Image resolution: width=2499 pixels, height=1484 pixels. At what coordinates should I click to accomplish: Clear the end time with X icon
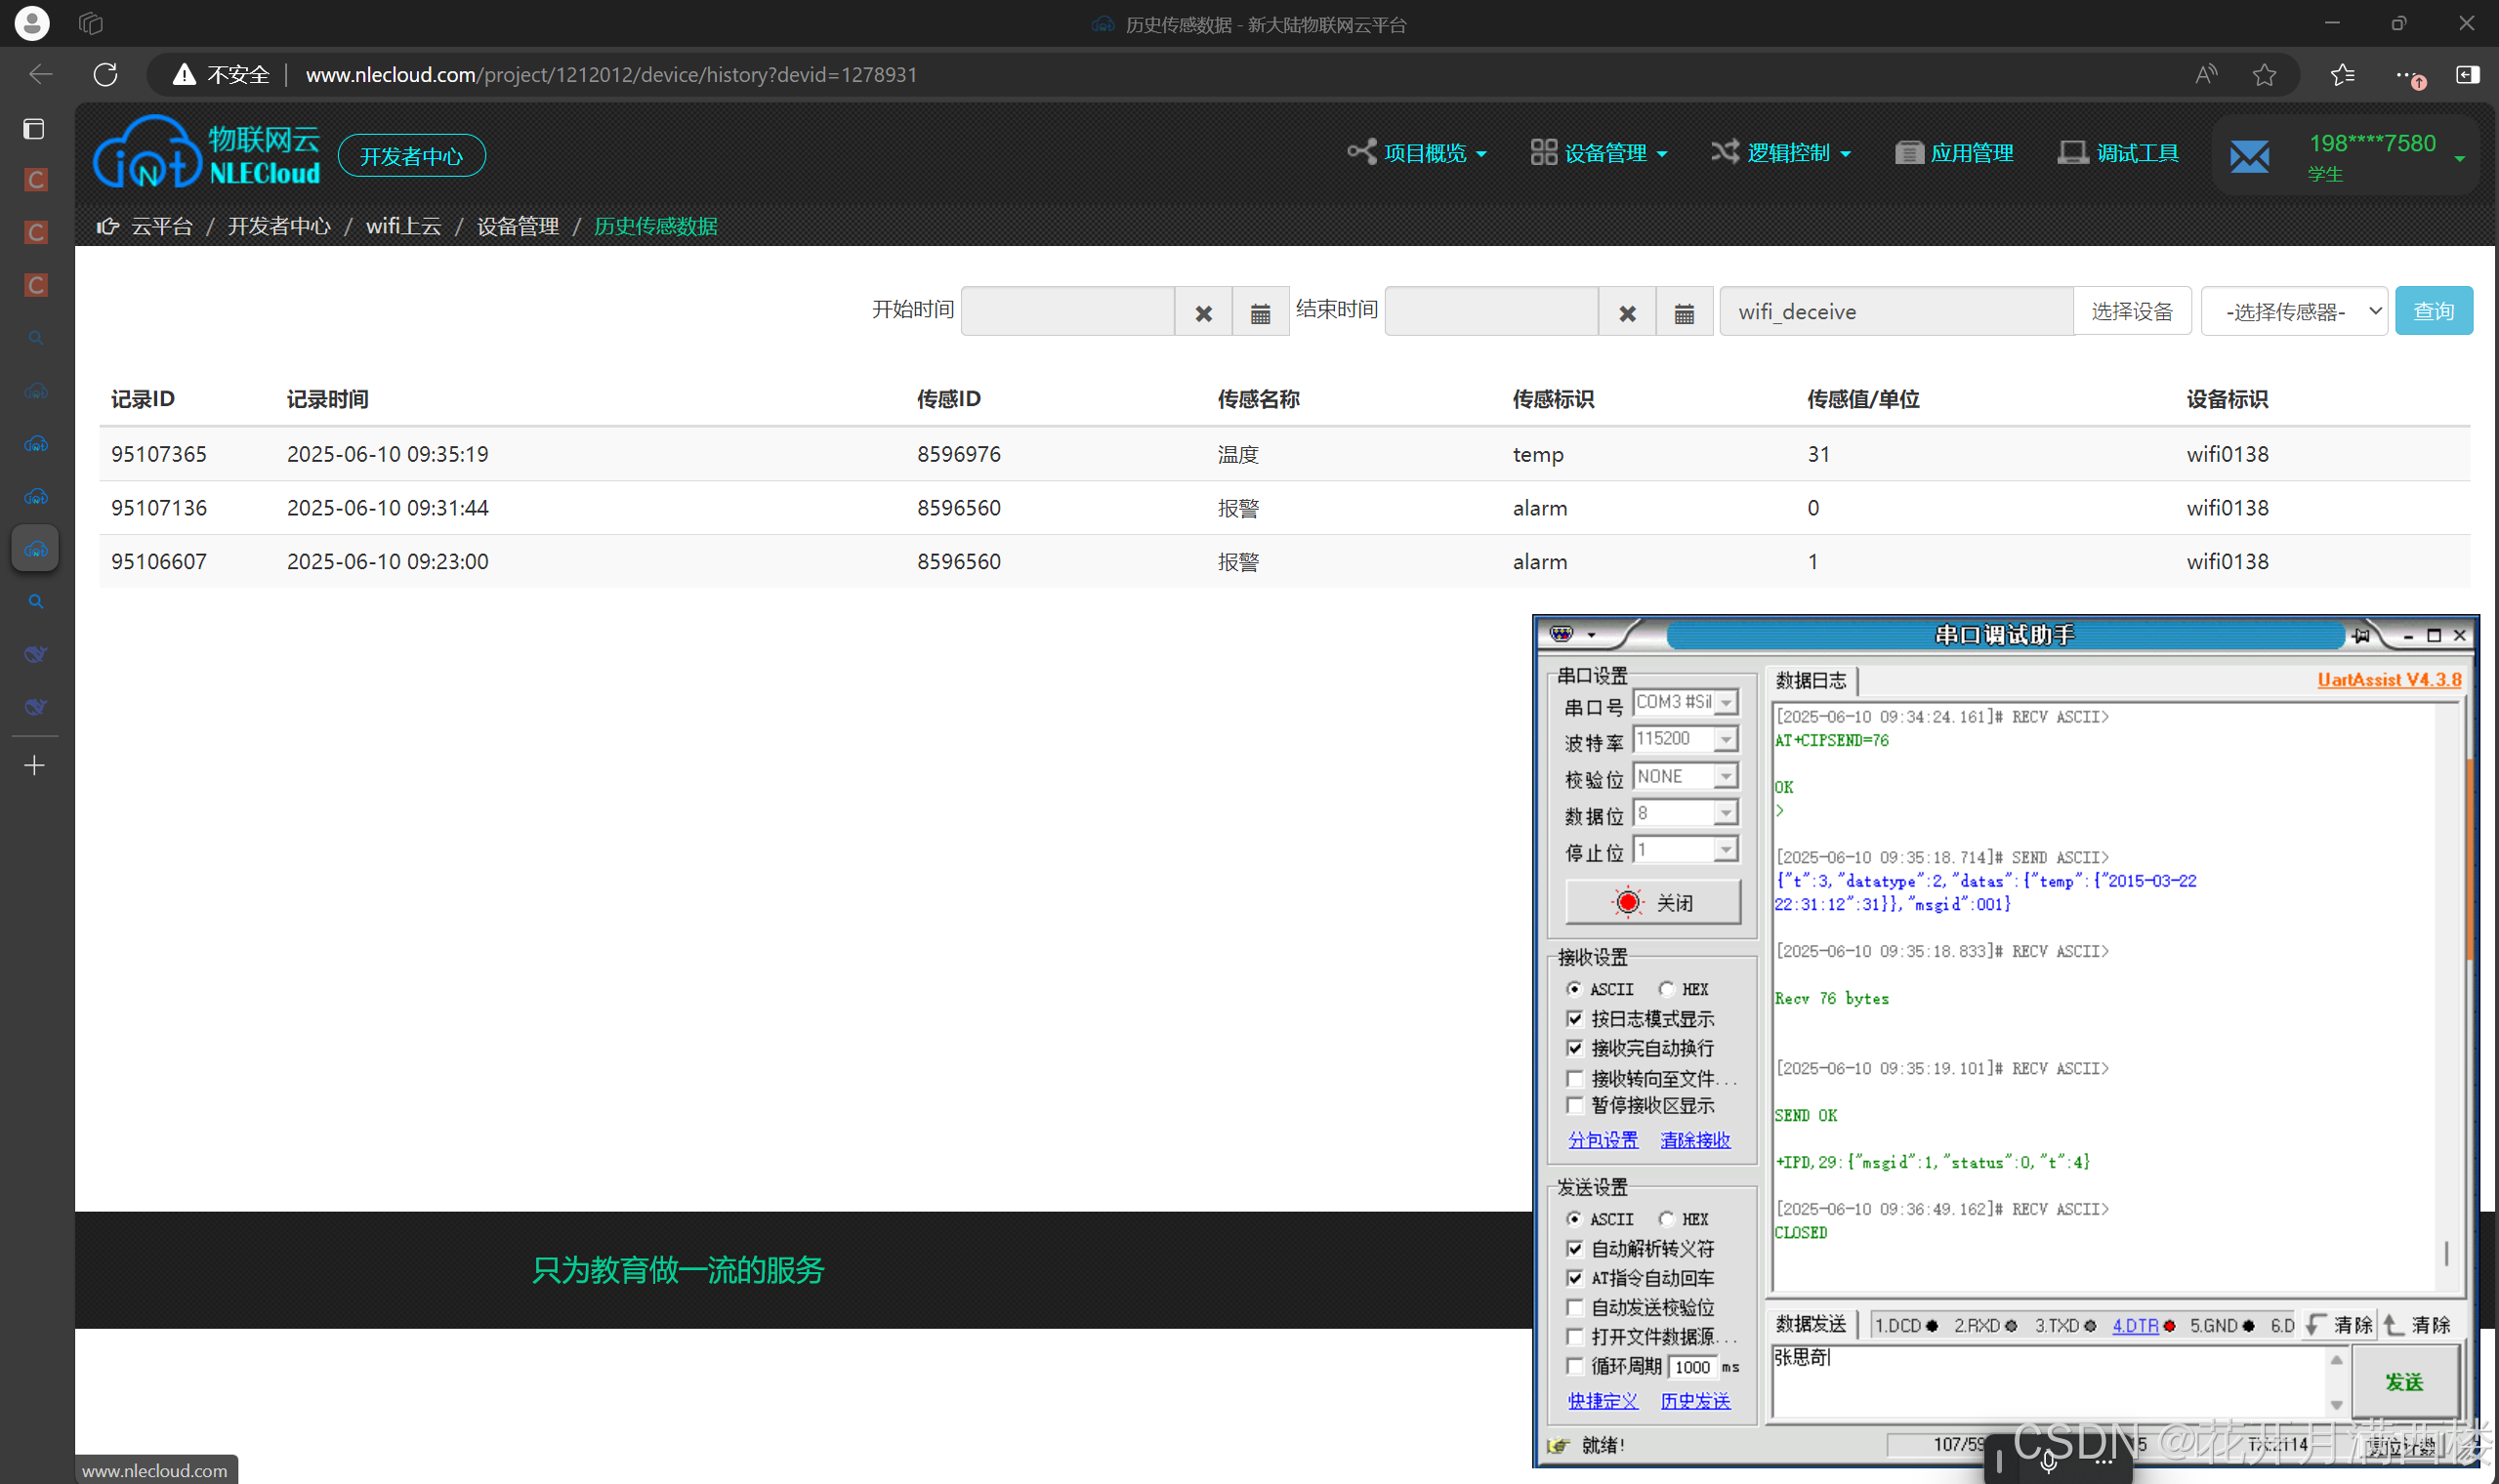pos(1627,313)
